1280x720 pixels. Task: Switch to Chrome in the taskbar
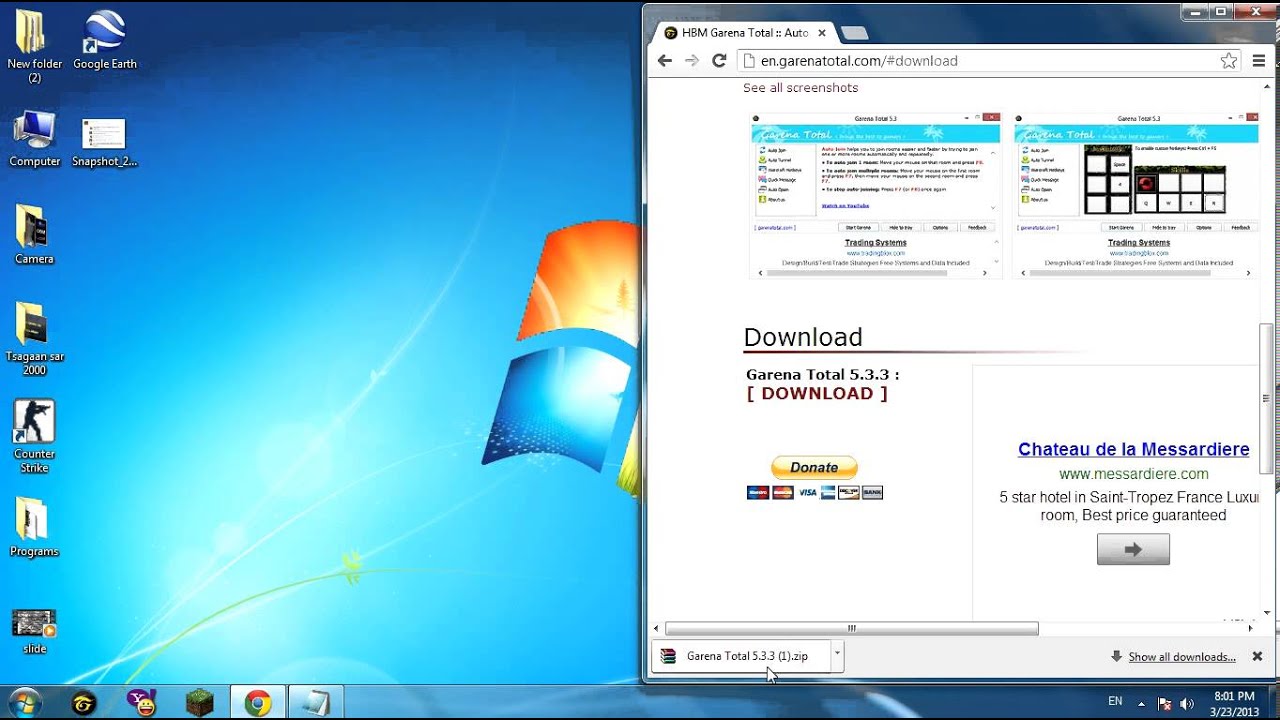coord(258,704)
